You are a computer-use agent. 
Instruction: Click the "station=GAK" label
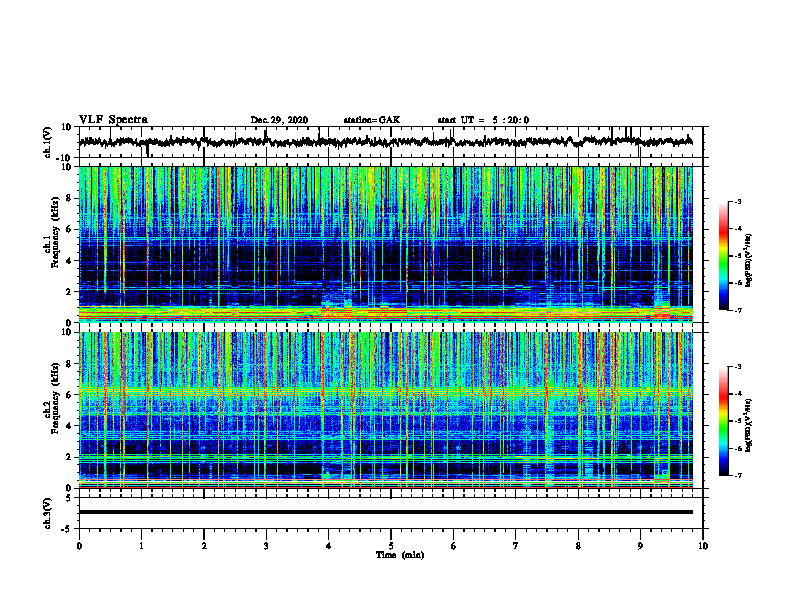tap(372, 120)
